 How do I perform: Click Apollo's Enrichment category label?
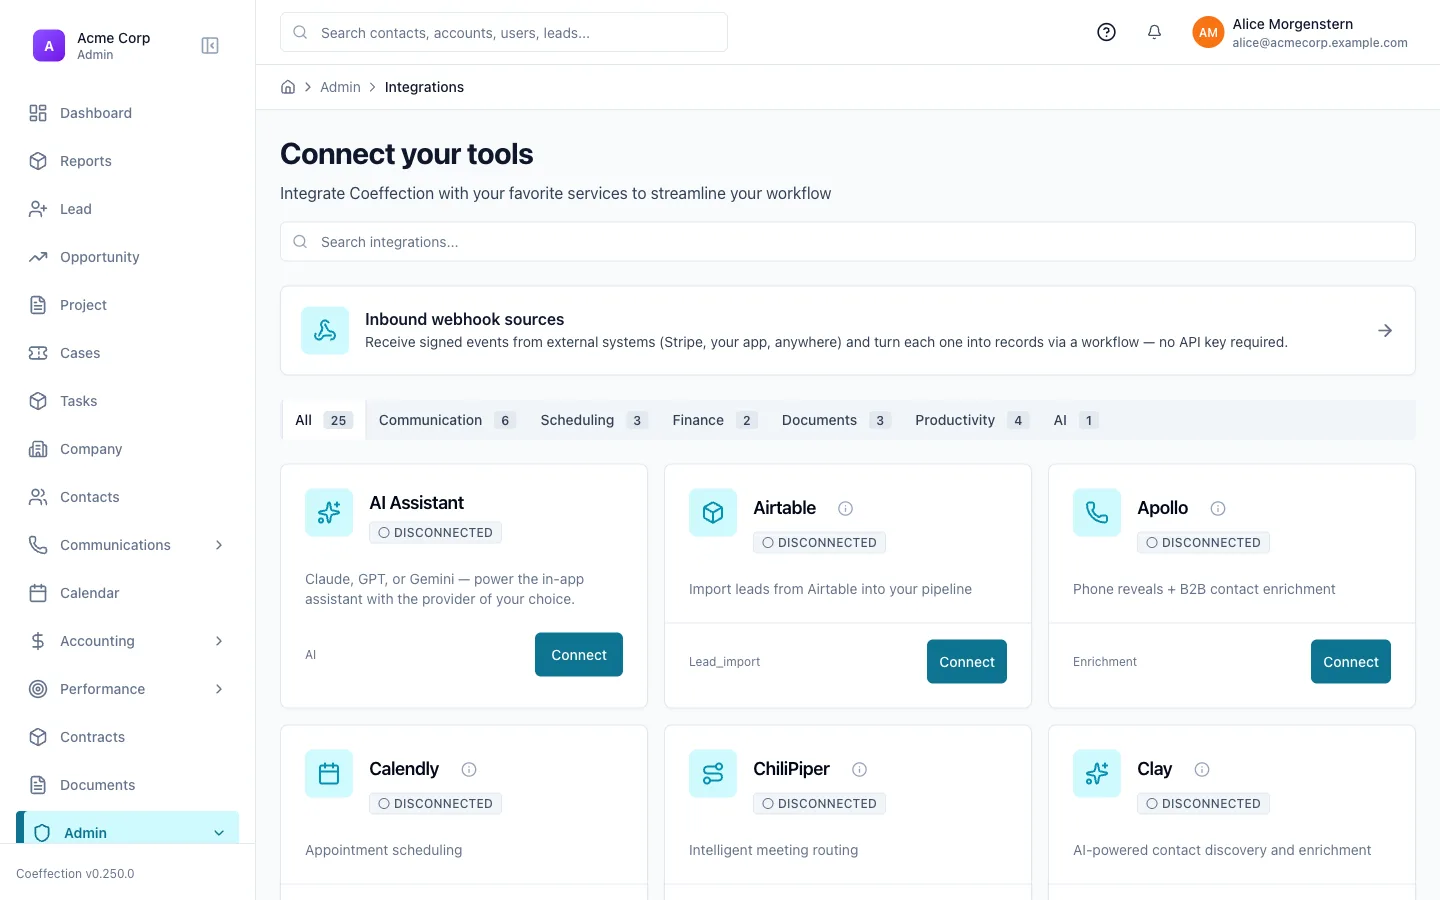[x=1105, y=662]
